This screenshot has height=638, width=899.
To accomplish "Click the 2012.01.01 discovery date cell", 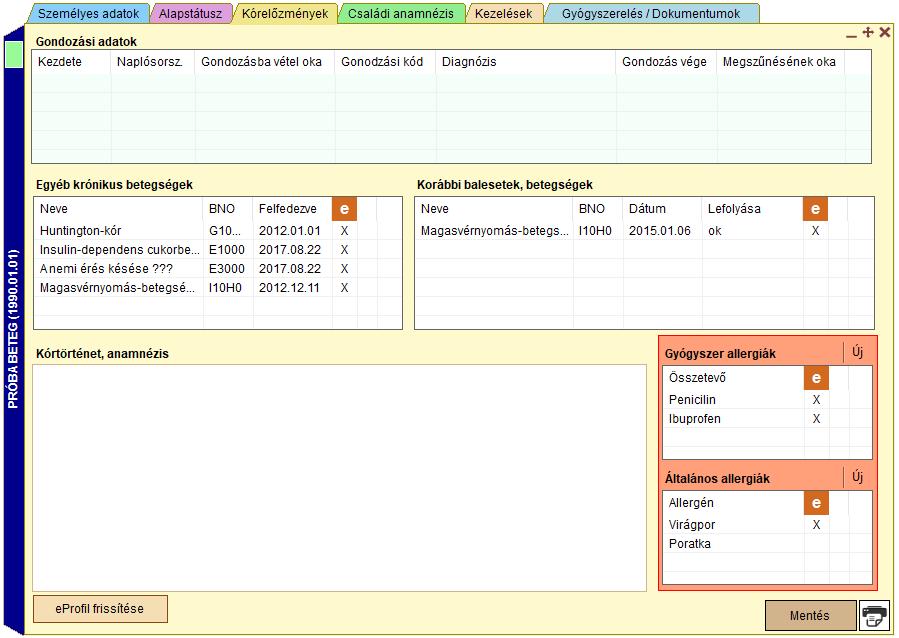I will pos(290,230).
